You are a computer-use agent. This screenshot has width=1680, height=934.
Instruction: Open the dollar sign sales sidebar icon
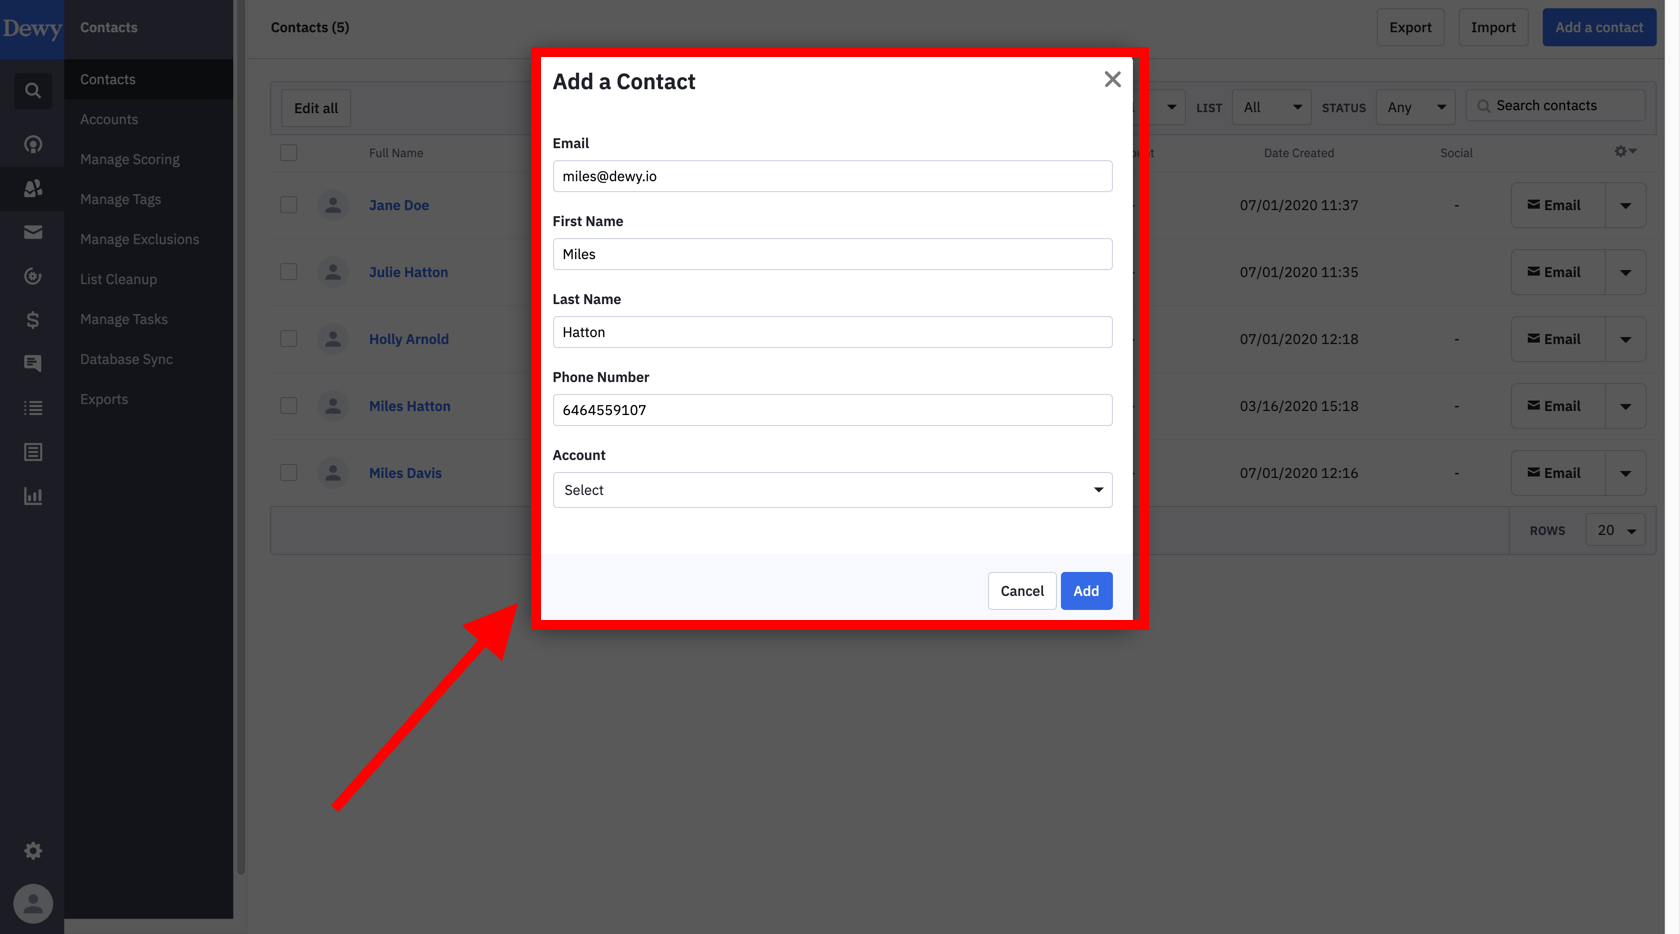pyautogui.click(x=33, y=320)
